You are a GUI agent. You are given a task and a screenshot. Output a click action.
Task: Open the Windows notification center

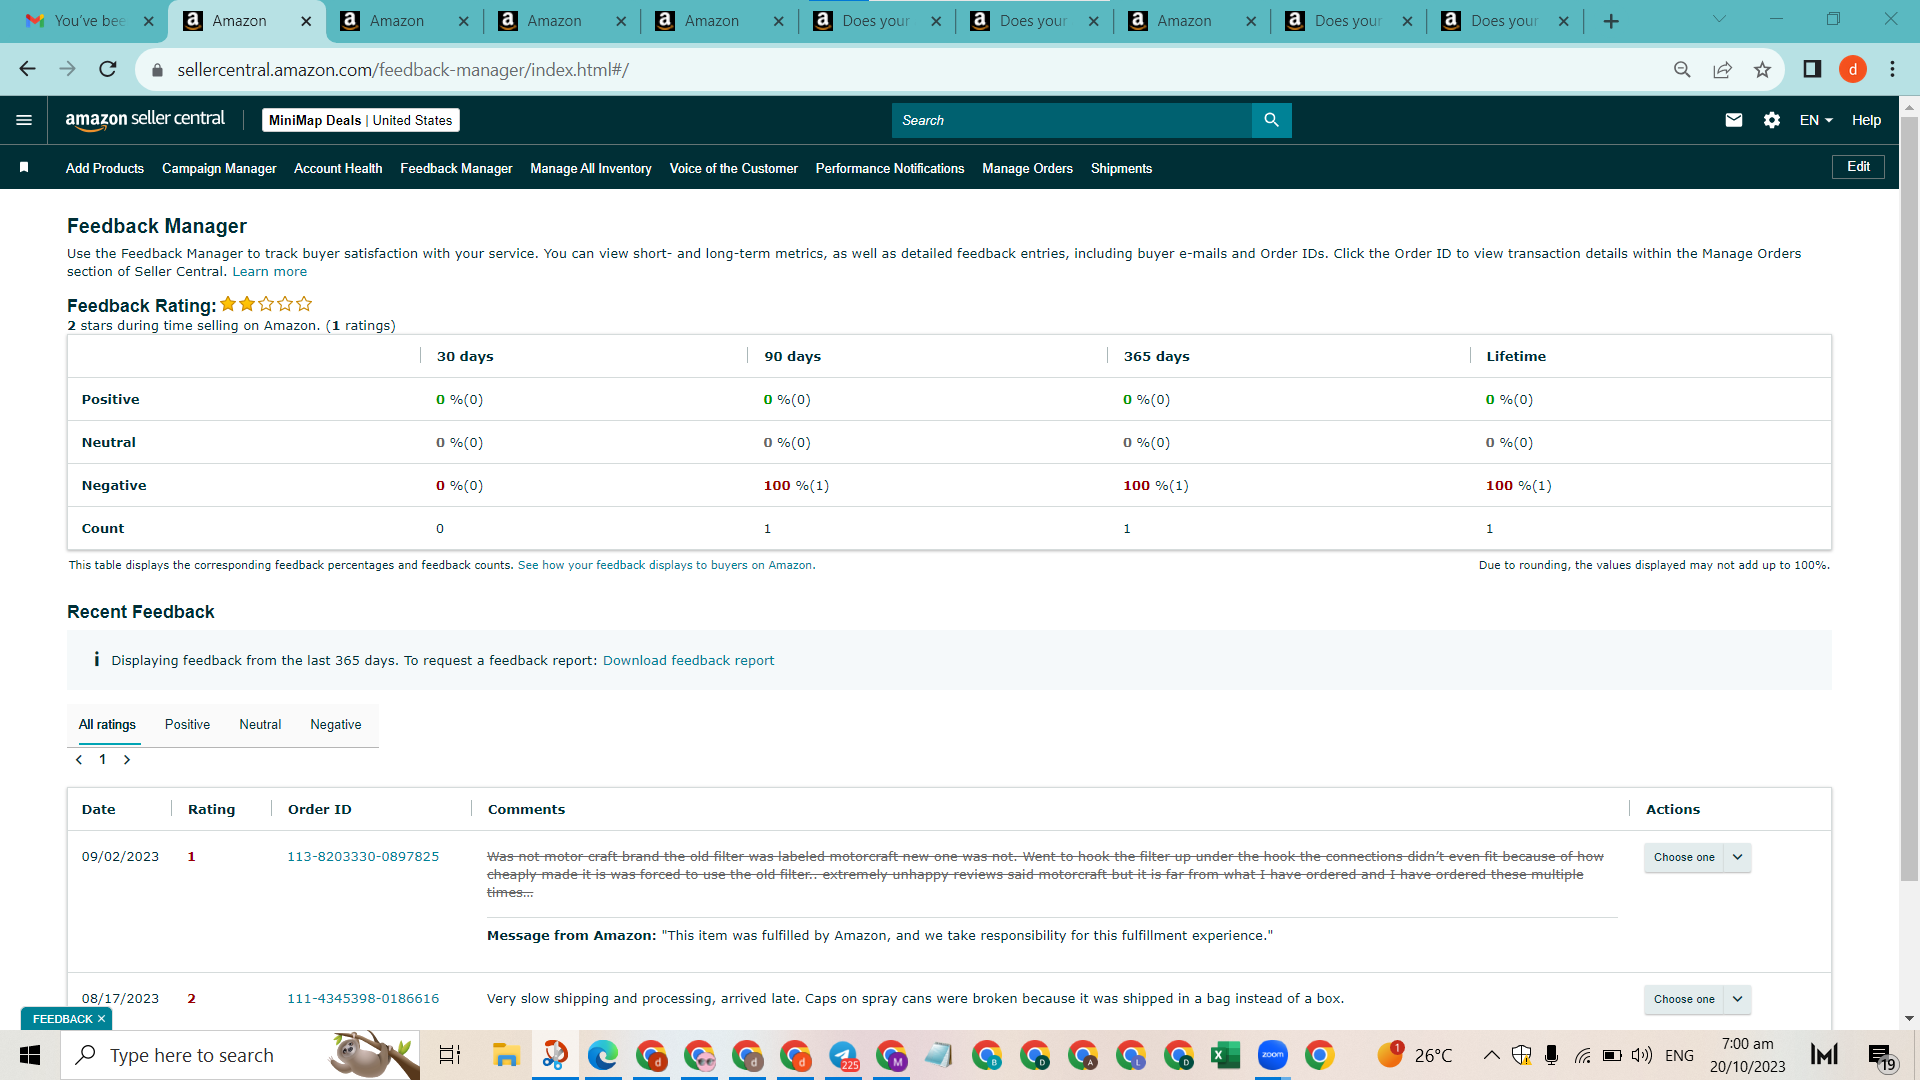pos(1880,1056)
